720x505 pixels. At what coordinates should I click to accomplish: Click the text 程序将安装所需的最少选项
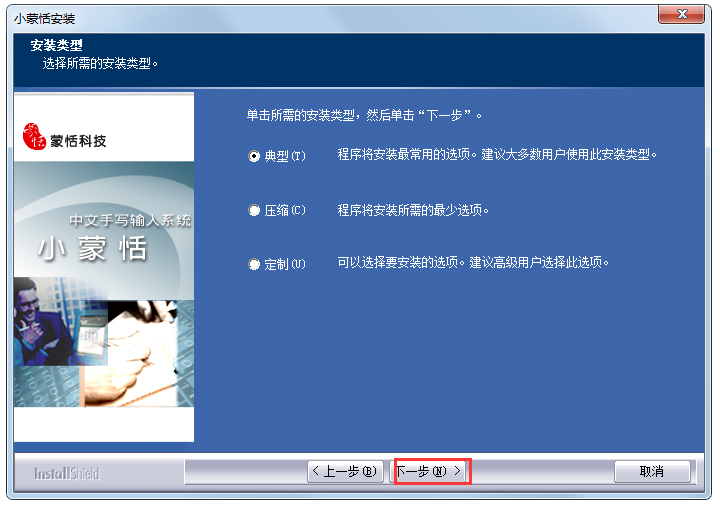coord(413,210)
